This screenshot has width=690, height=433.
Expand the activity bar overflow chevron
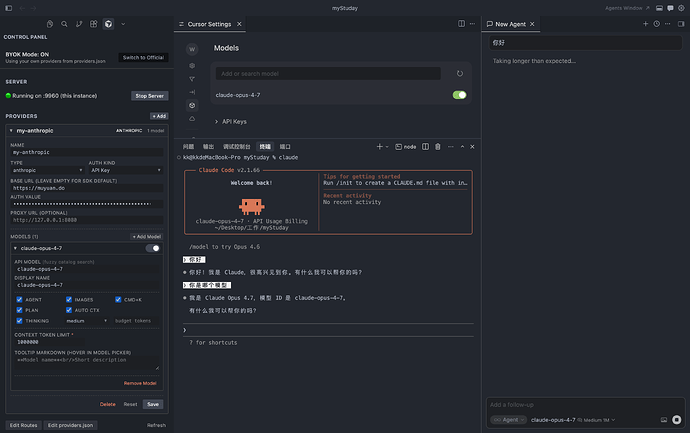tap(123, 24)
